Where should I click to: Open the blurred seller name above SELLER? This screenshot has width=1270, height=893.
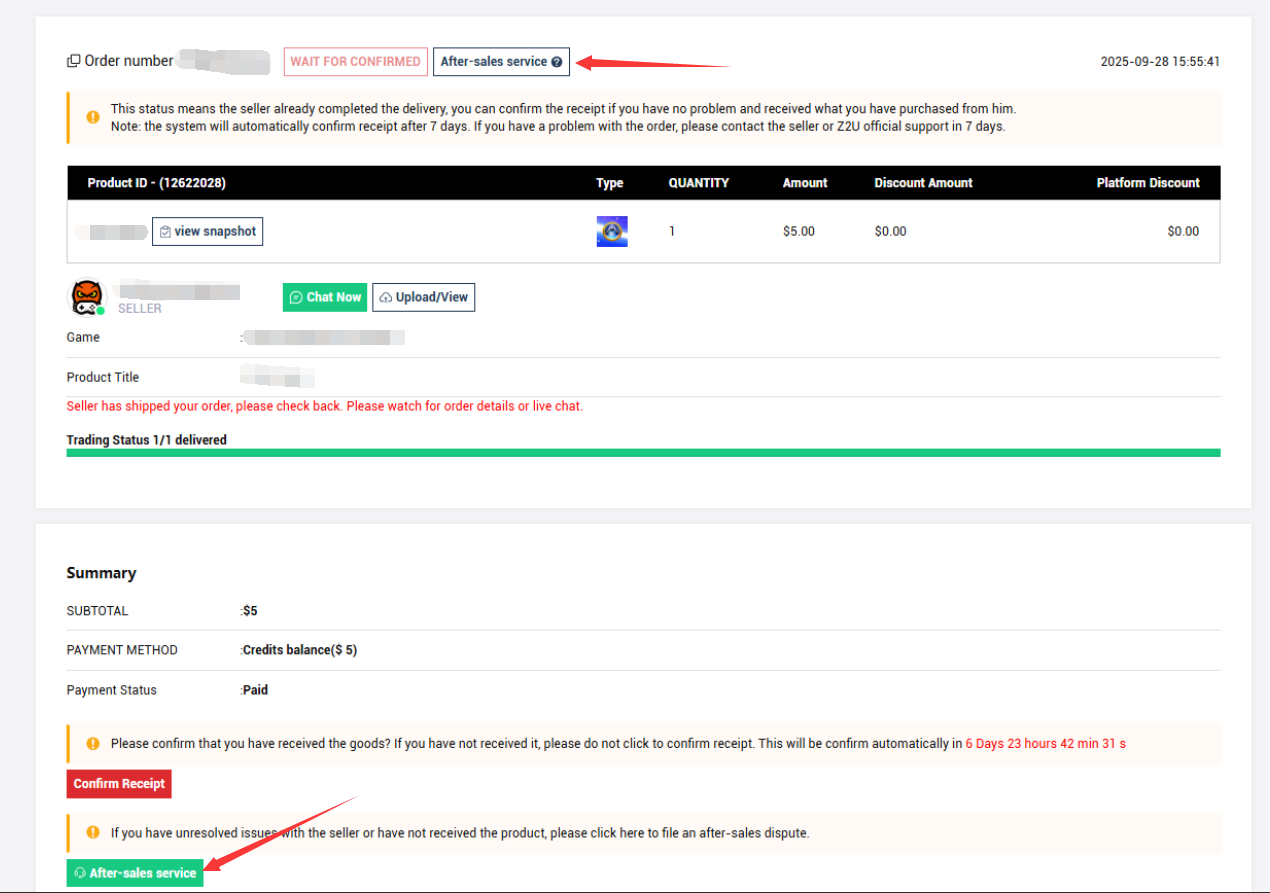coord(178,291)
